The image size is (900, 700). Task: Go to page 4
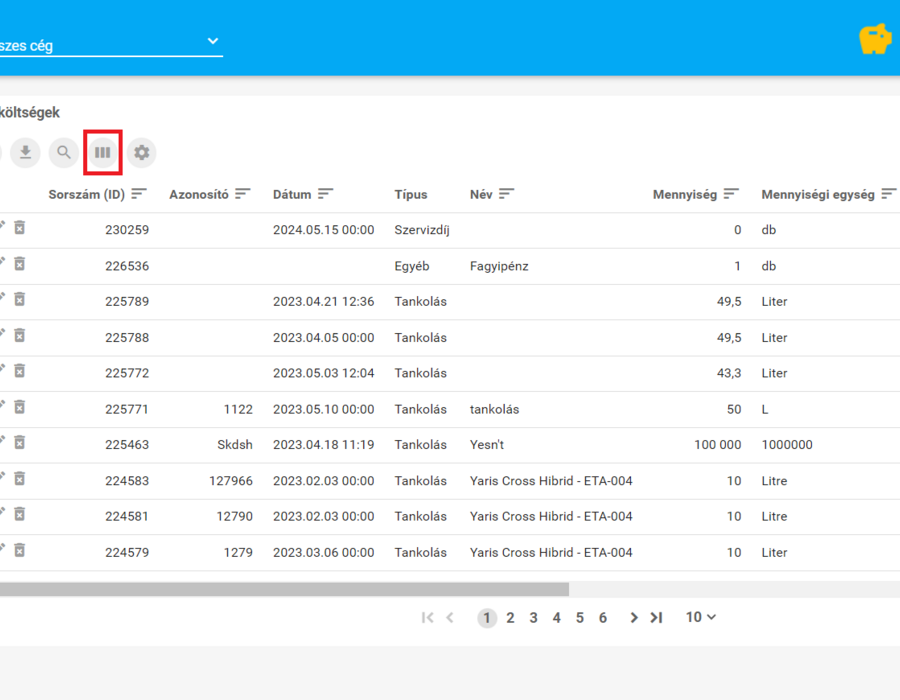[556, 618]
